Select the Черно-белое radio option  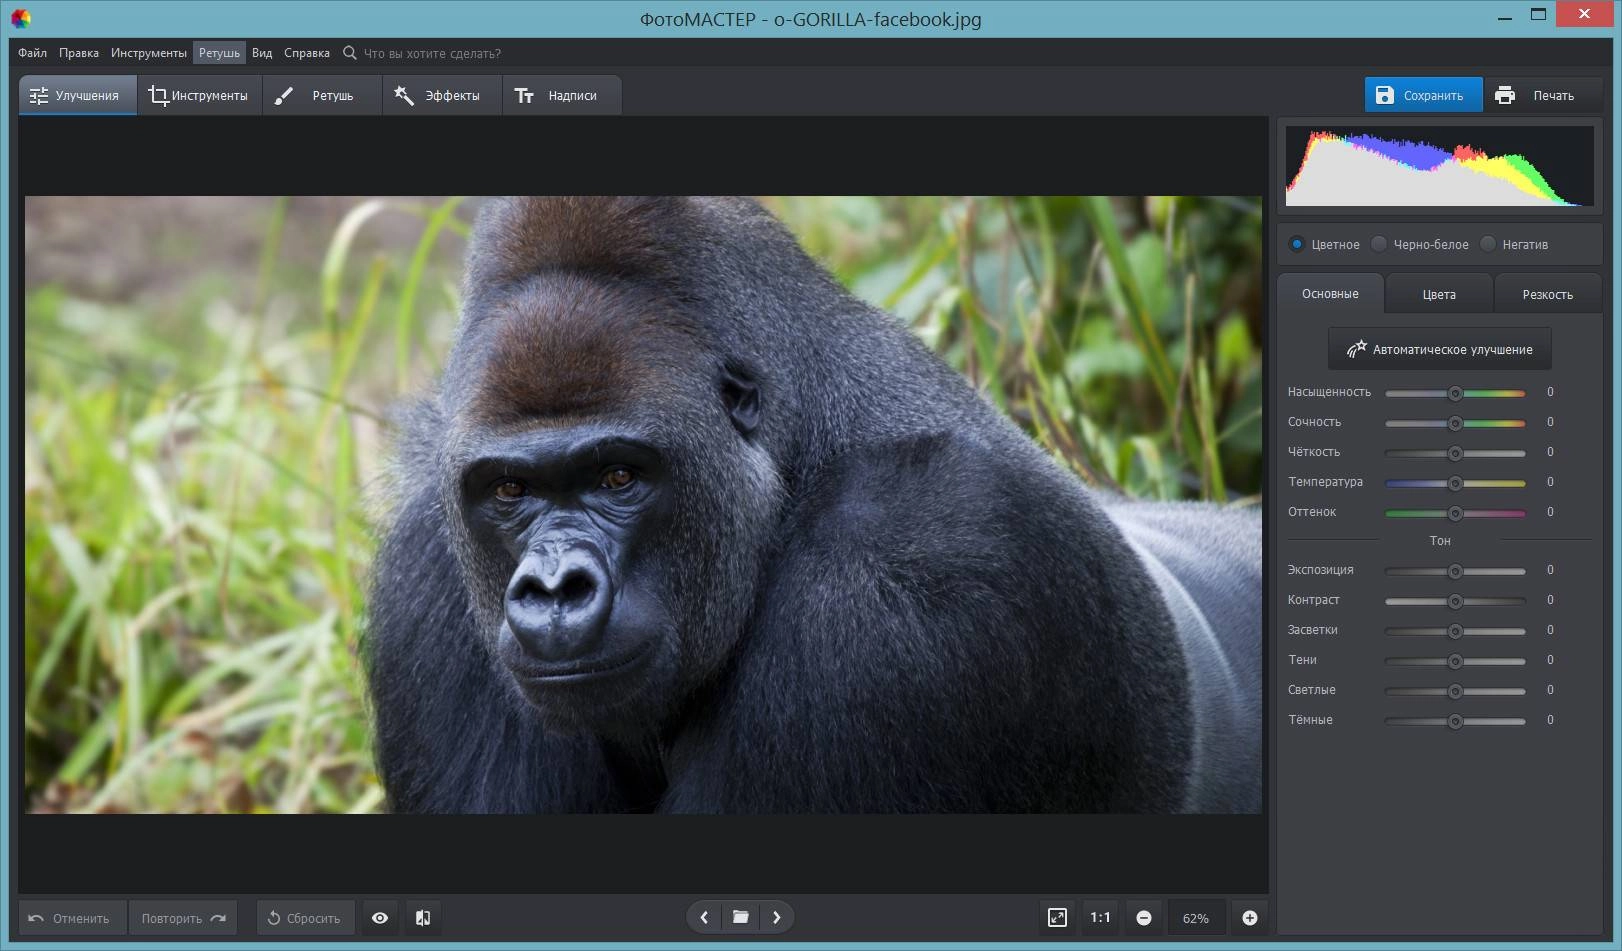[x=1379, y=244]
